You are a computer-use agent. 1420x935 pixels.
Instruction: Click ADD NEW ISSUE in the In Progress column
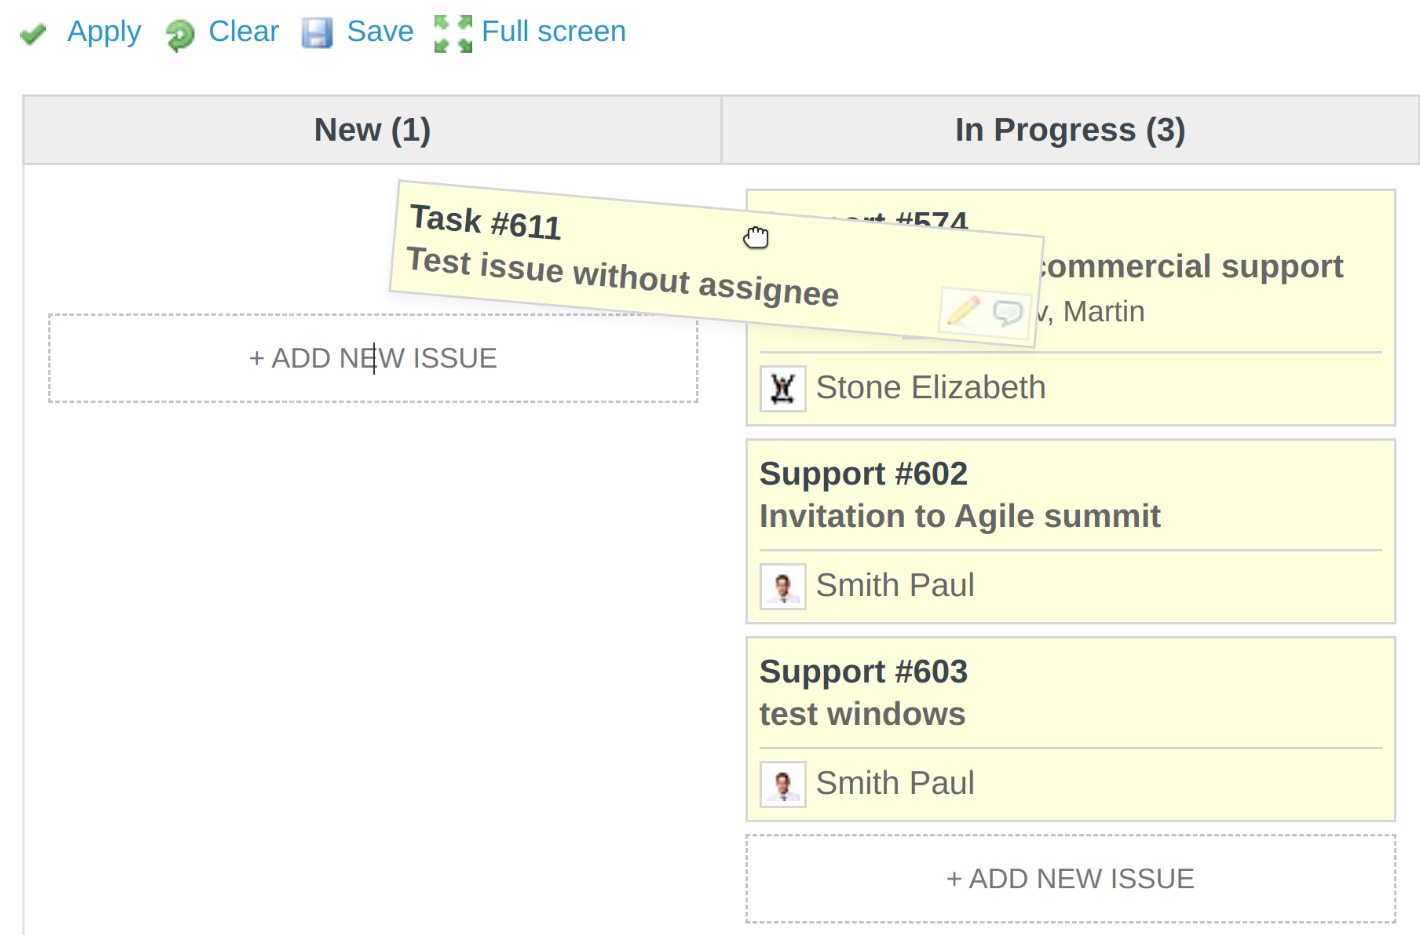tap(1069, 878)
